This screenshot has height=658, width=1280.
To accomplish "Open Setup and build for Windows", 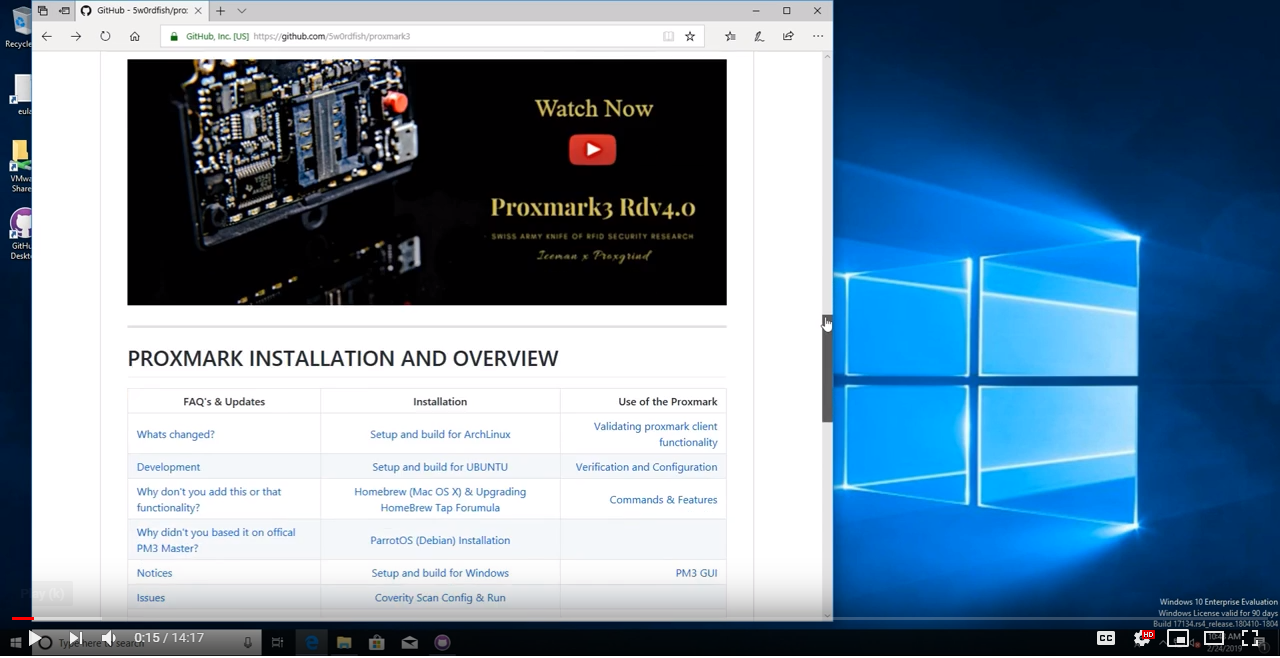I will 440,573.
